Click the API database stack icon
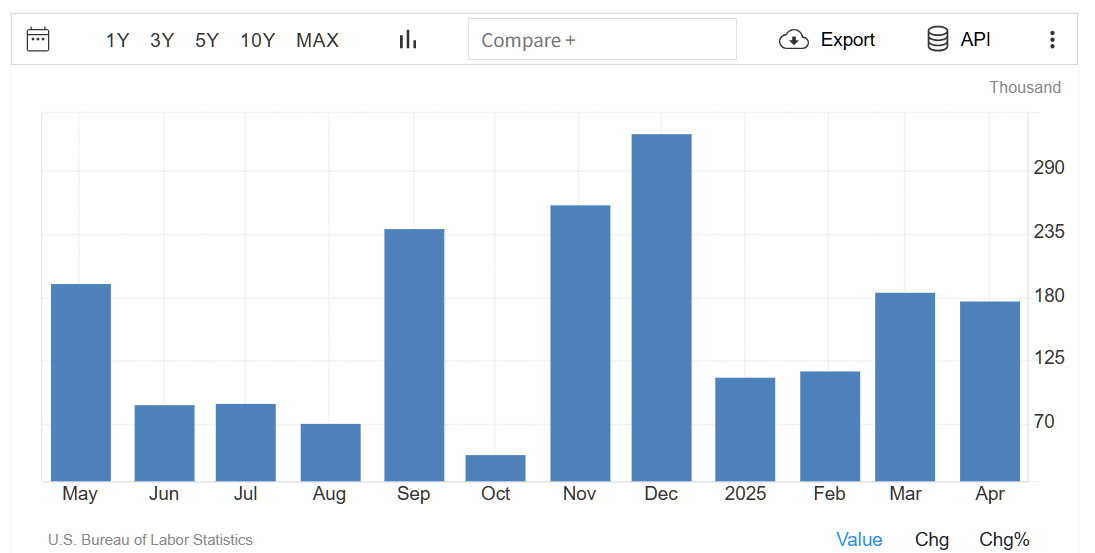The image size is (1095, 553). click(938, 39)
